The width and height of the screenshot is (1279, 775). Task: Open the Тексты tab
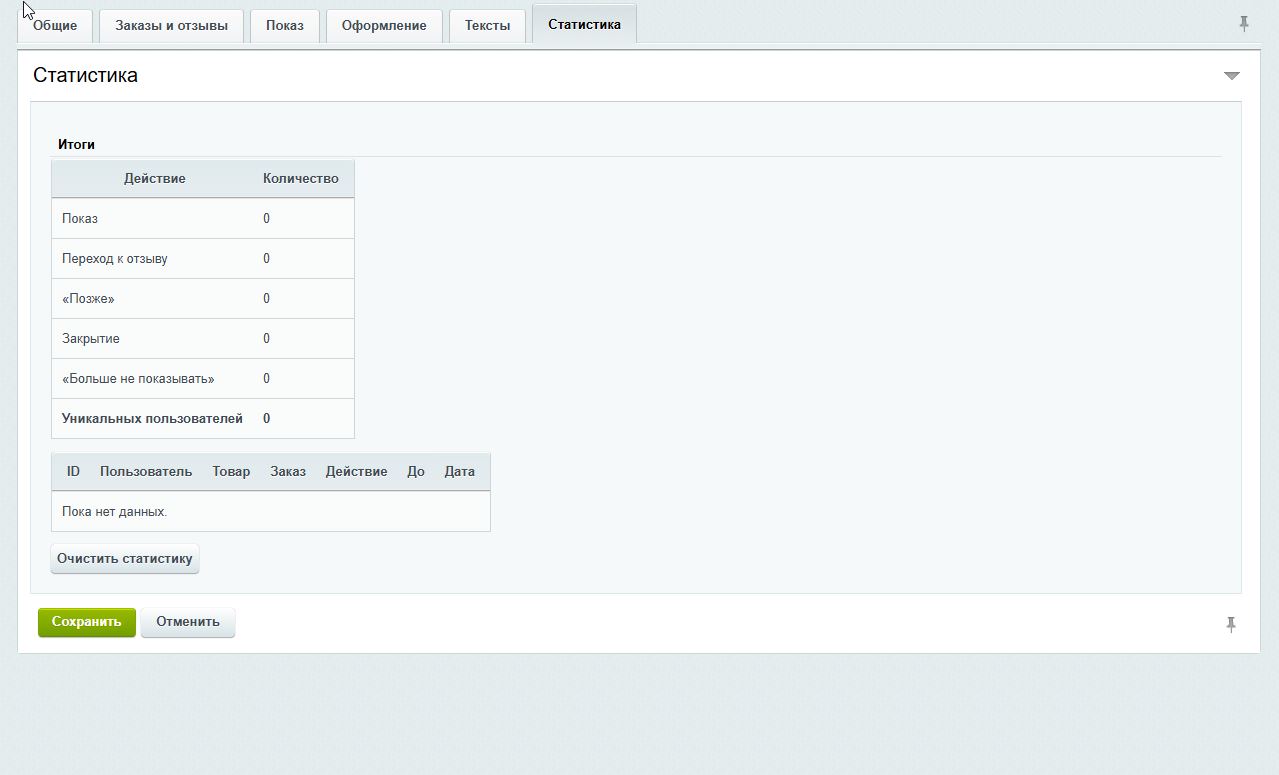488,26
